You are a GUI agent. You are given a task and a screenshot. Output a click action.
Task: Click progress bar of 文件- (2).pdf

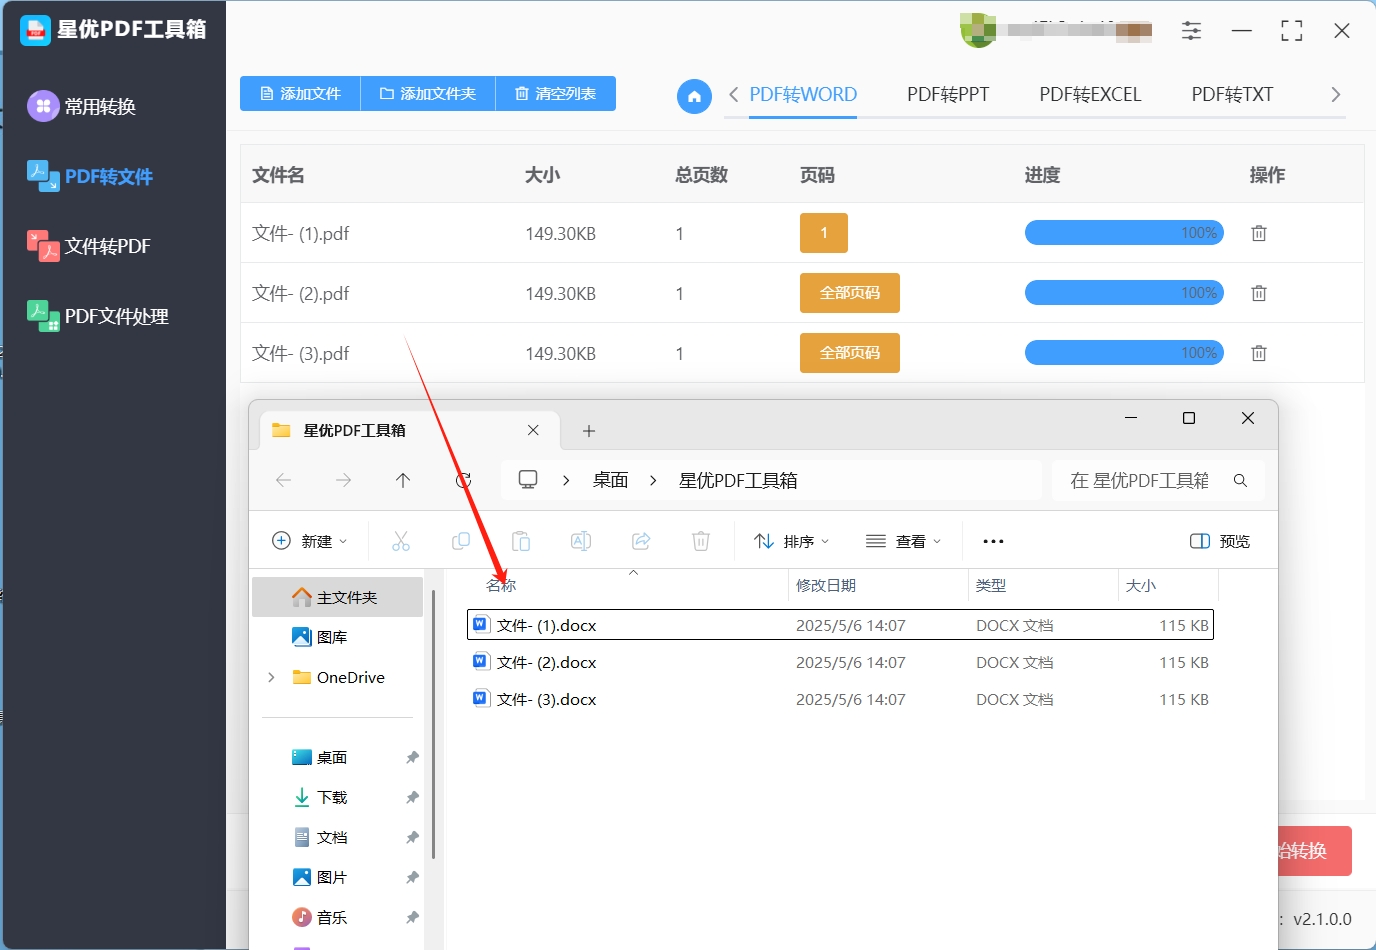pos(1124,293)
